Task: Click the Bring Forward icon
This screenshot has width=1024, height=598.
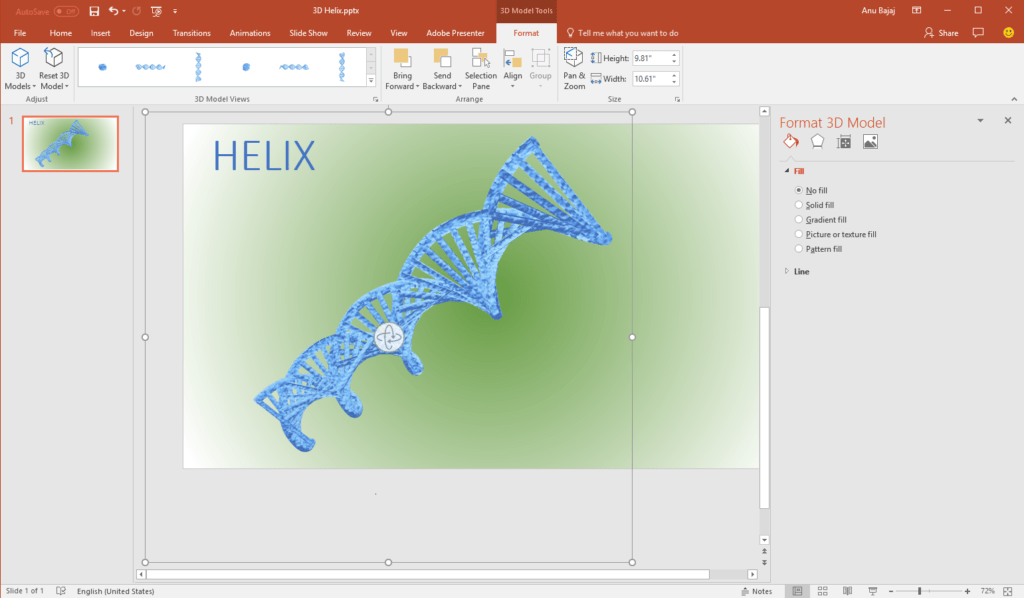Action: (402, 58)
